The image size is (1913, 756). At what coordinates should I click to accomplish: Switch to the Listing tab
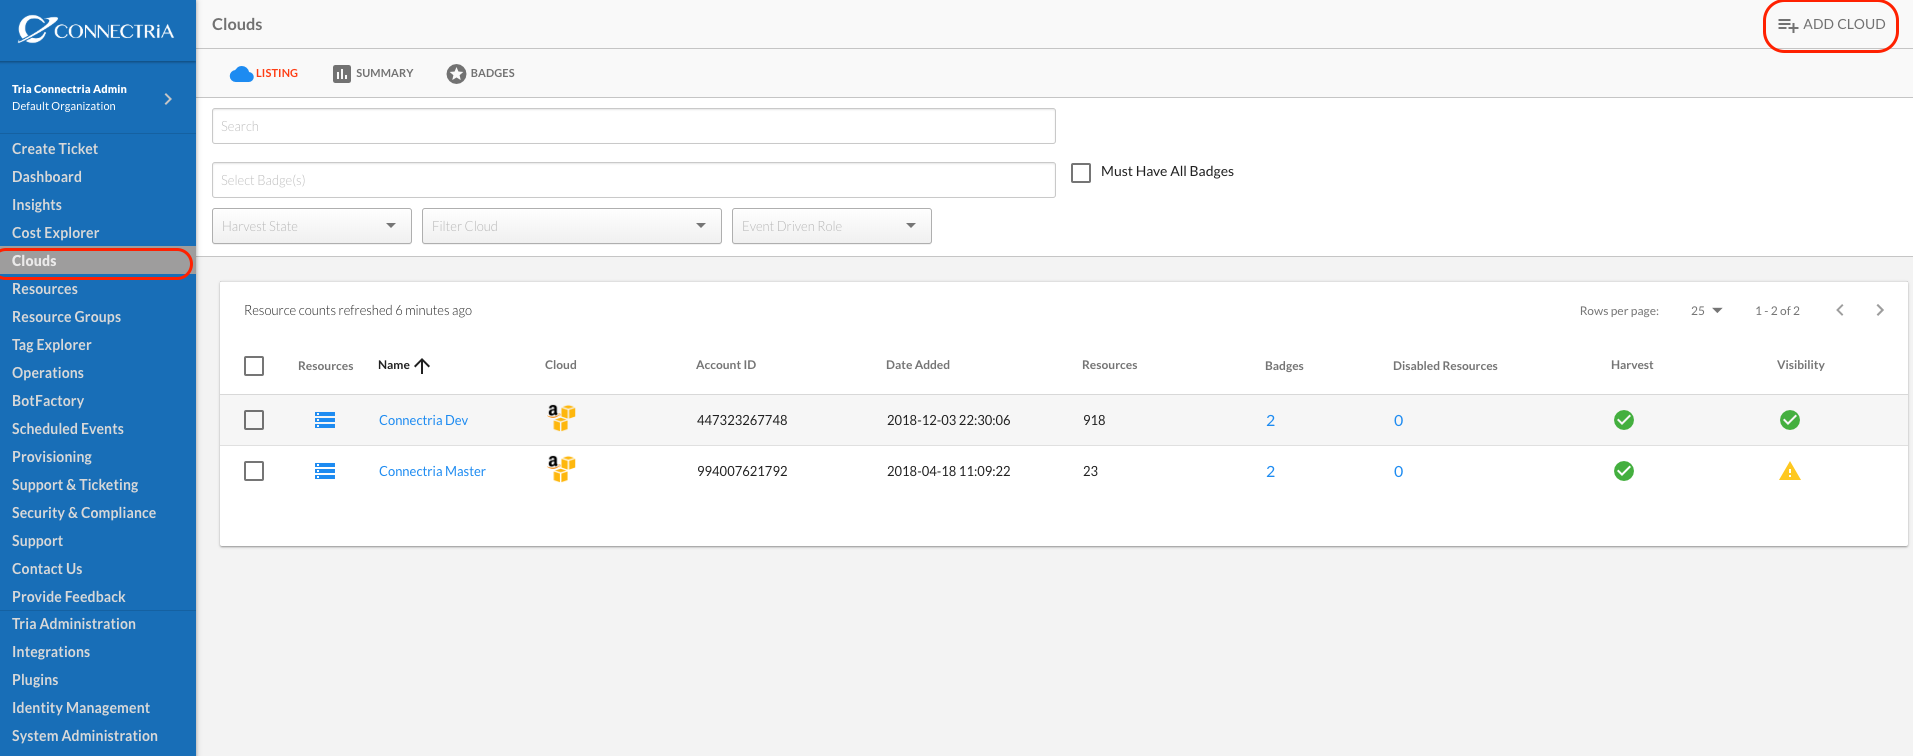264,73
